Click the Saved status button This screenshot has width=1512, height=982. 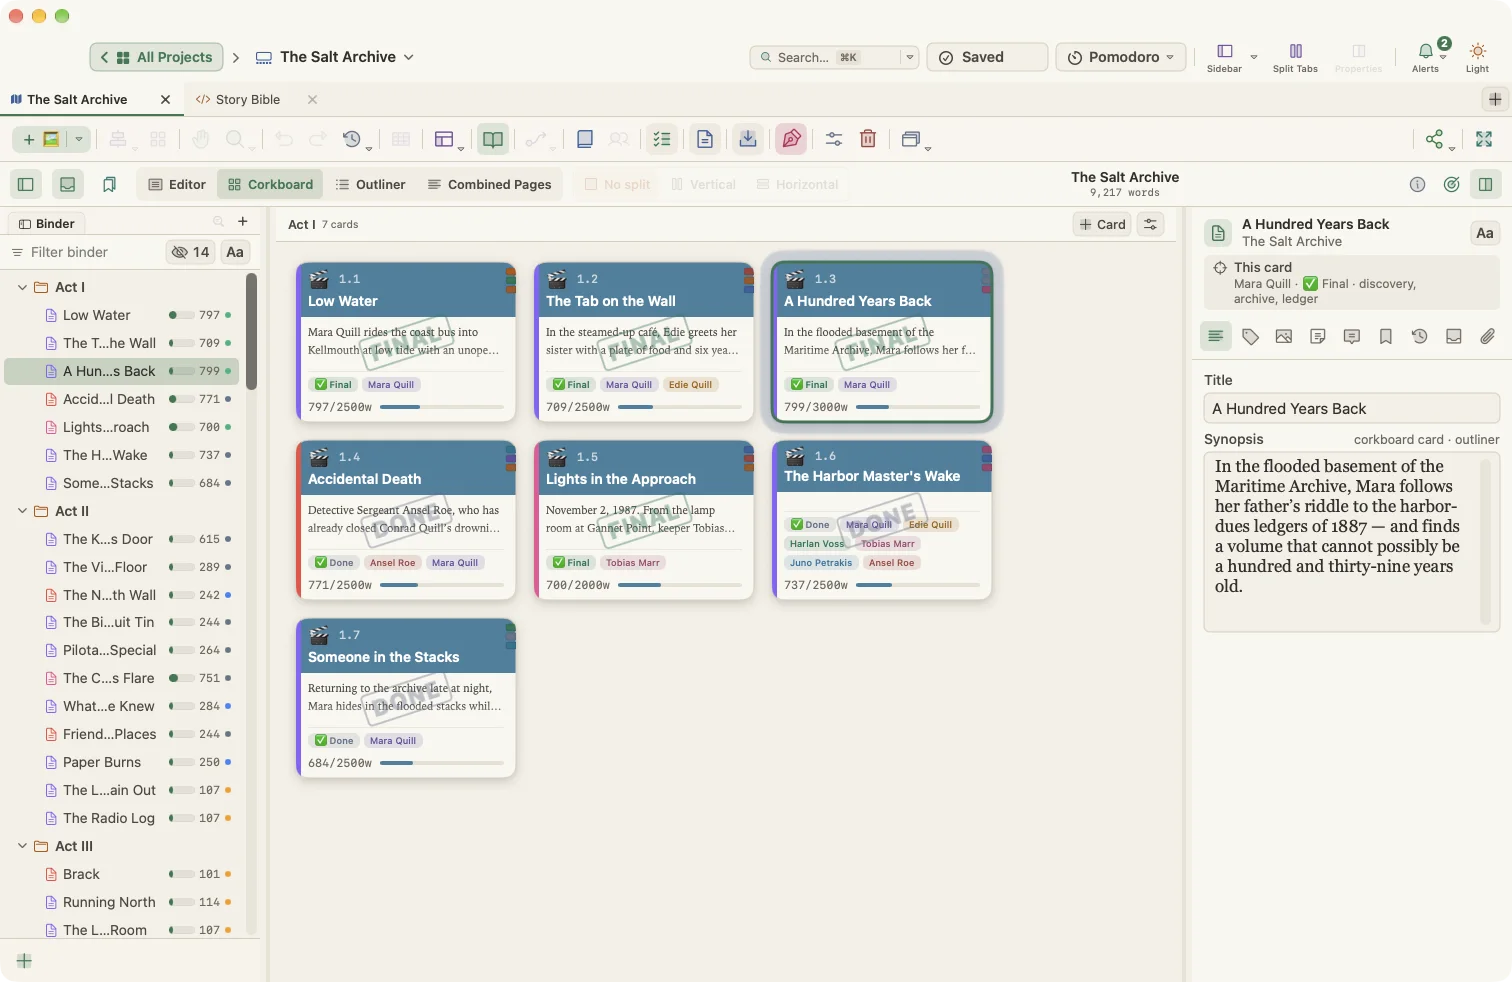point(987,57)
